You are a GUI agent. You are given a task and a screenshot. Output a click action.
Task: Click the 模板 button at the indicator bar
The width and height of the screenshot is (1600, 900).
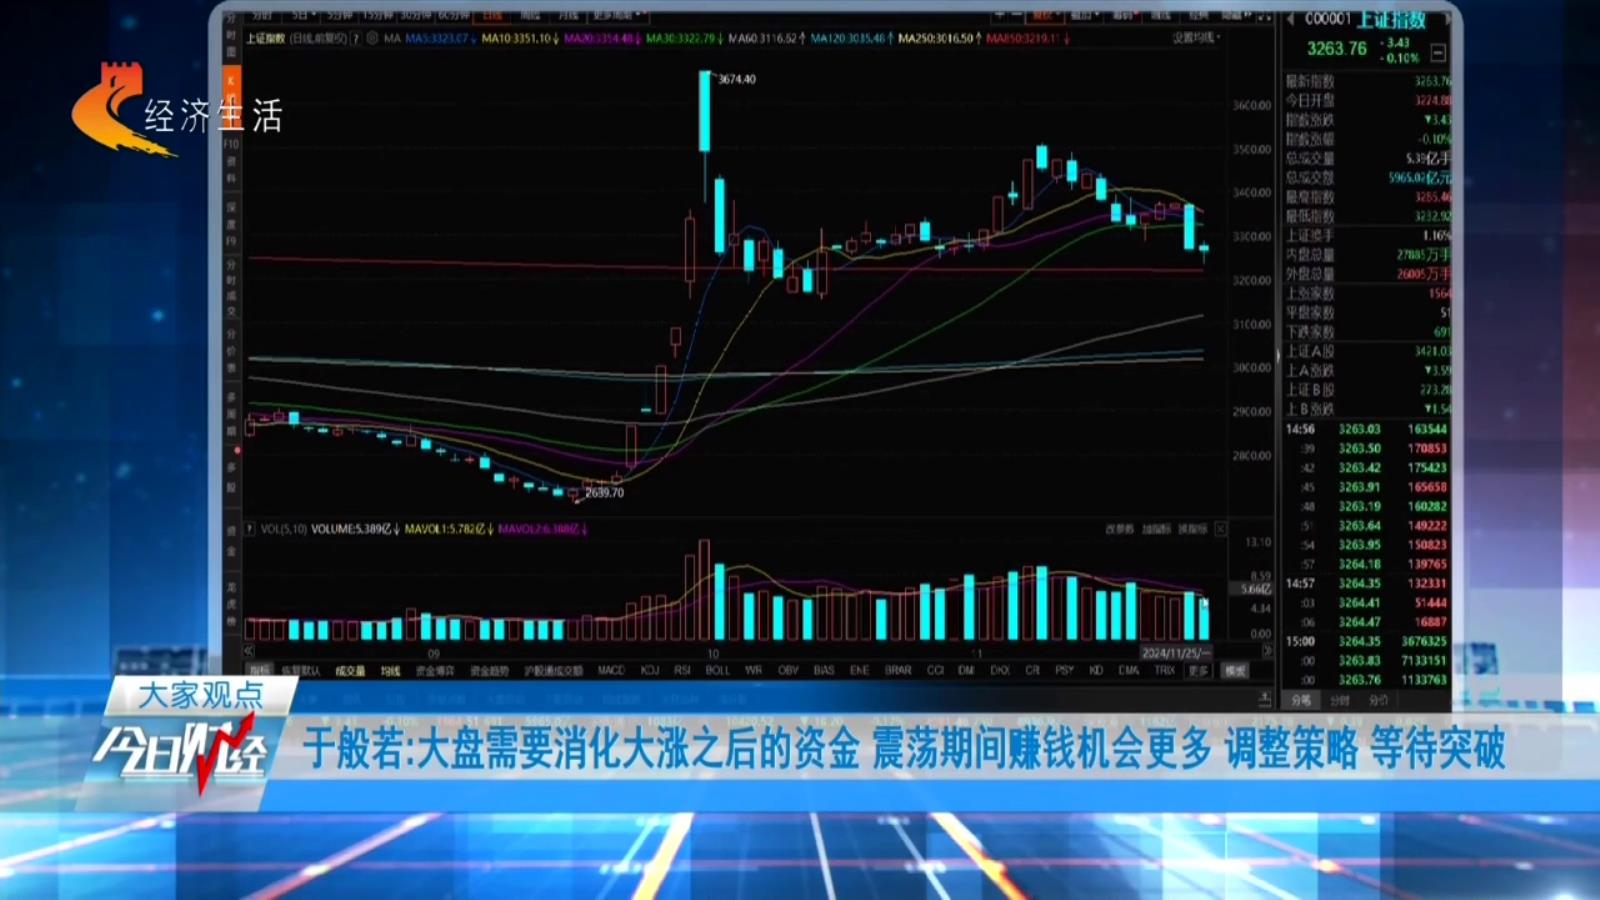point(1236,671)
